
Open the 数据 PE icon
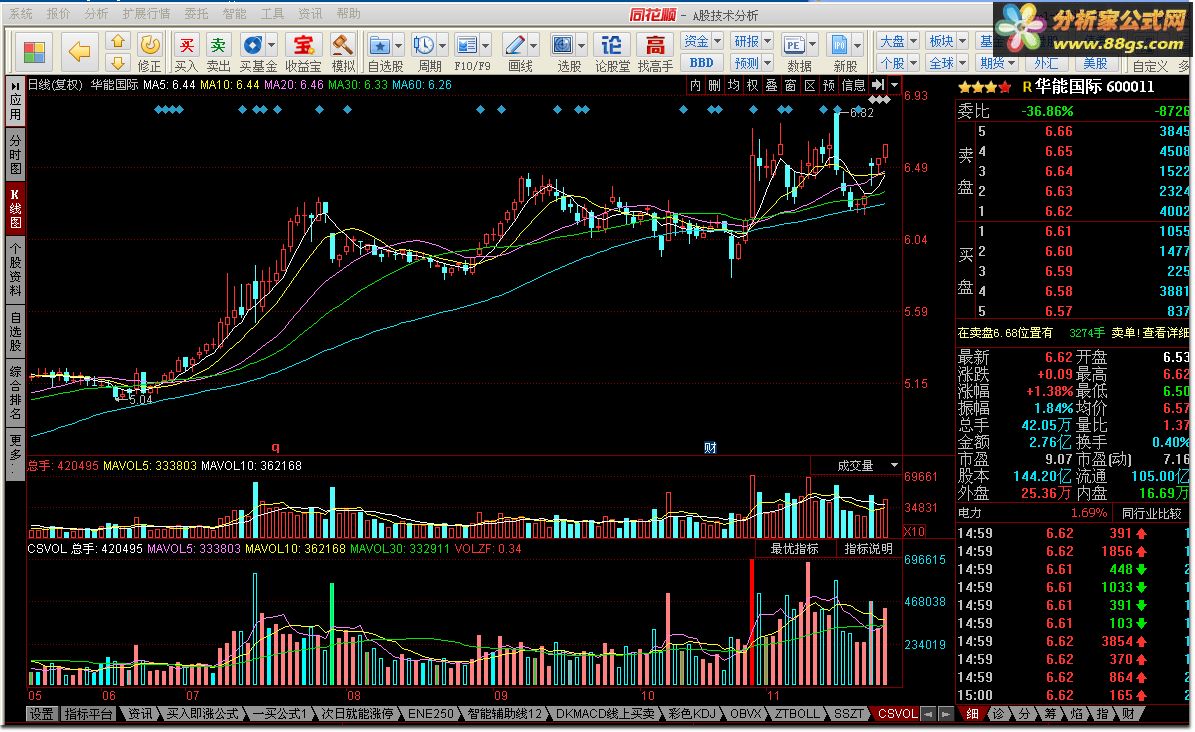(x=794, y=46)
